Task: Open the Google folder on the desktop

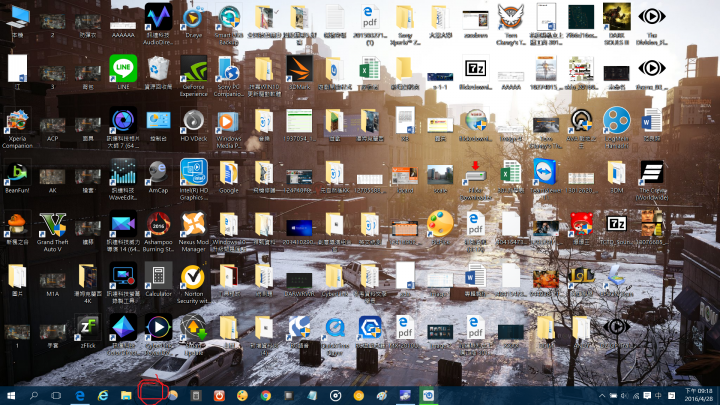Action: click(x=228, y=176)
